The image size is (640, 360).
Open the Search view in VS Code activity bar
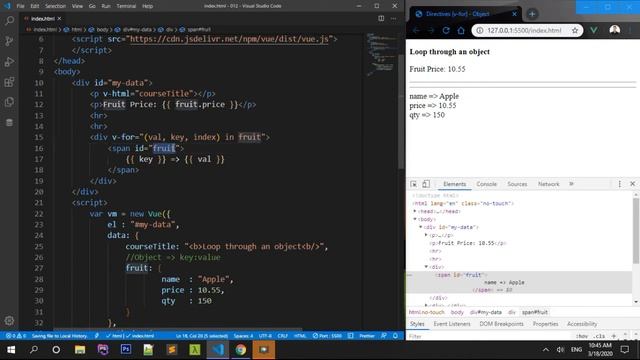pyautogui.click(x=9, y=20)
